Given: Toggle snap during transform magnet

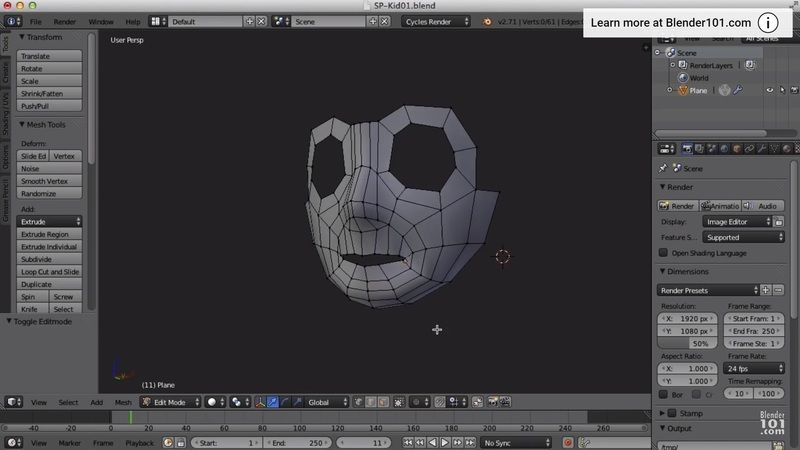Looking at the screenshot, I should pos(440,402).
